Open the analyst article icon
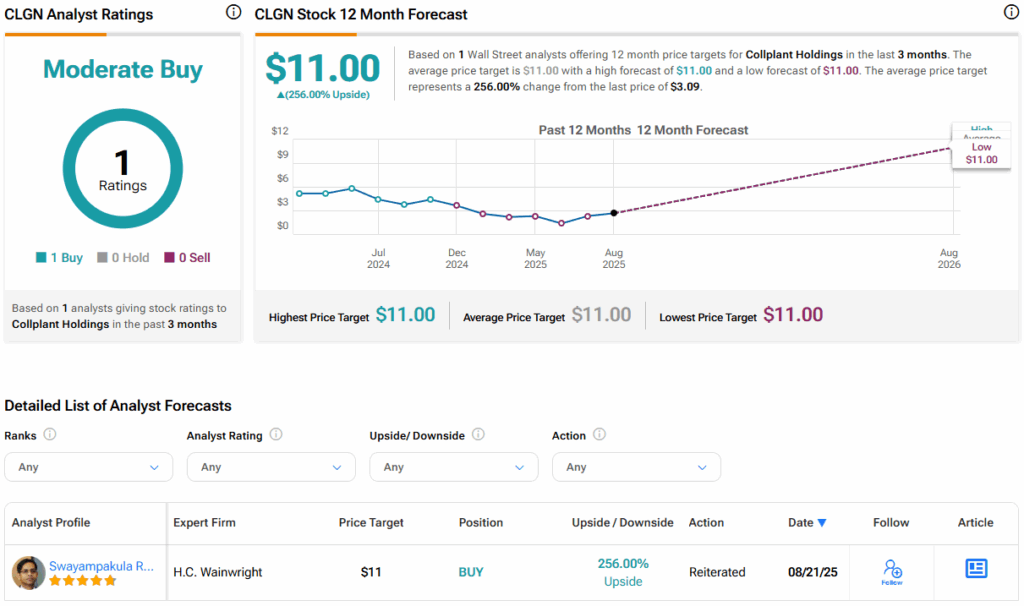This screenshot has height=606, width=1024. click(976, 569)
